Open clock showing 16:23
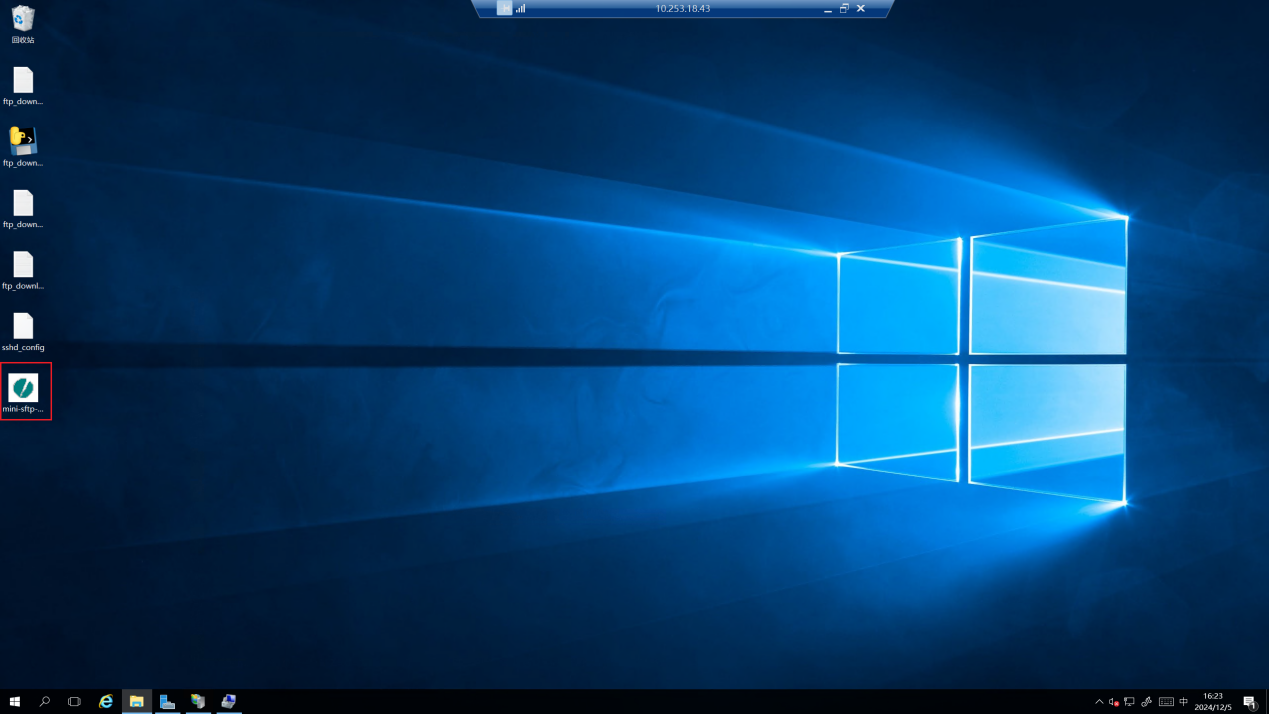Screen dimensions: 1269x714 [1213, 702]
